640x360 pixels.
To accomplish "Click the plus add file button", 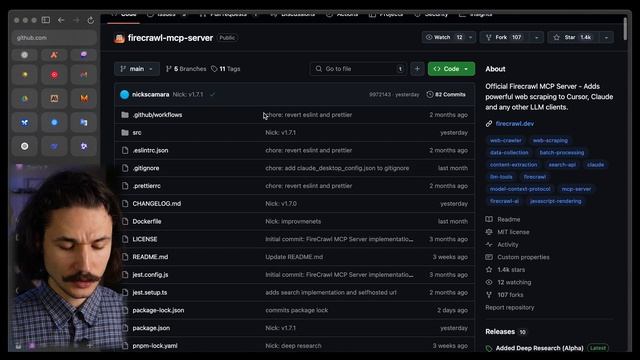I will pyautogui.click(x=417, y=69).
